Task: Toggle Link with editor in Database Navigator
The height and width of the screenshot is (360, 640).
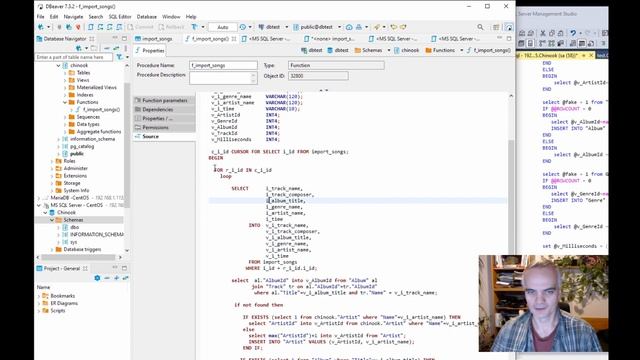Action: pyautogui.click(x=116, y=48)
